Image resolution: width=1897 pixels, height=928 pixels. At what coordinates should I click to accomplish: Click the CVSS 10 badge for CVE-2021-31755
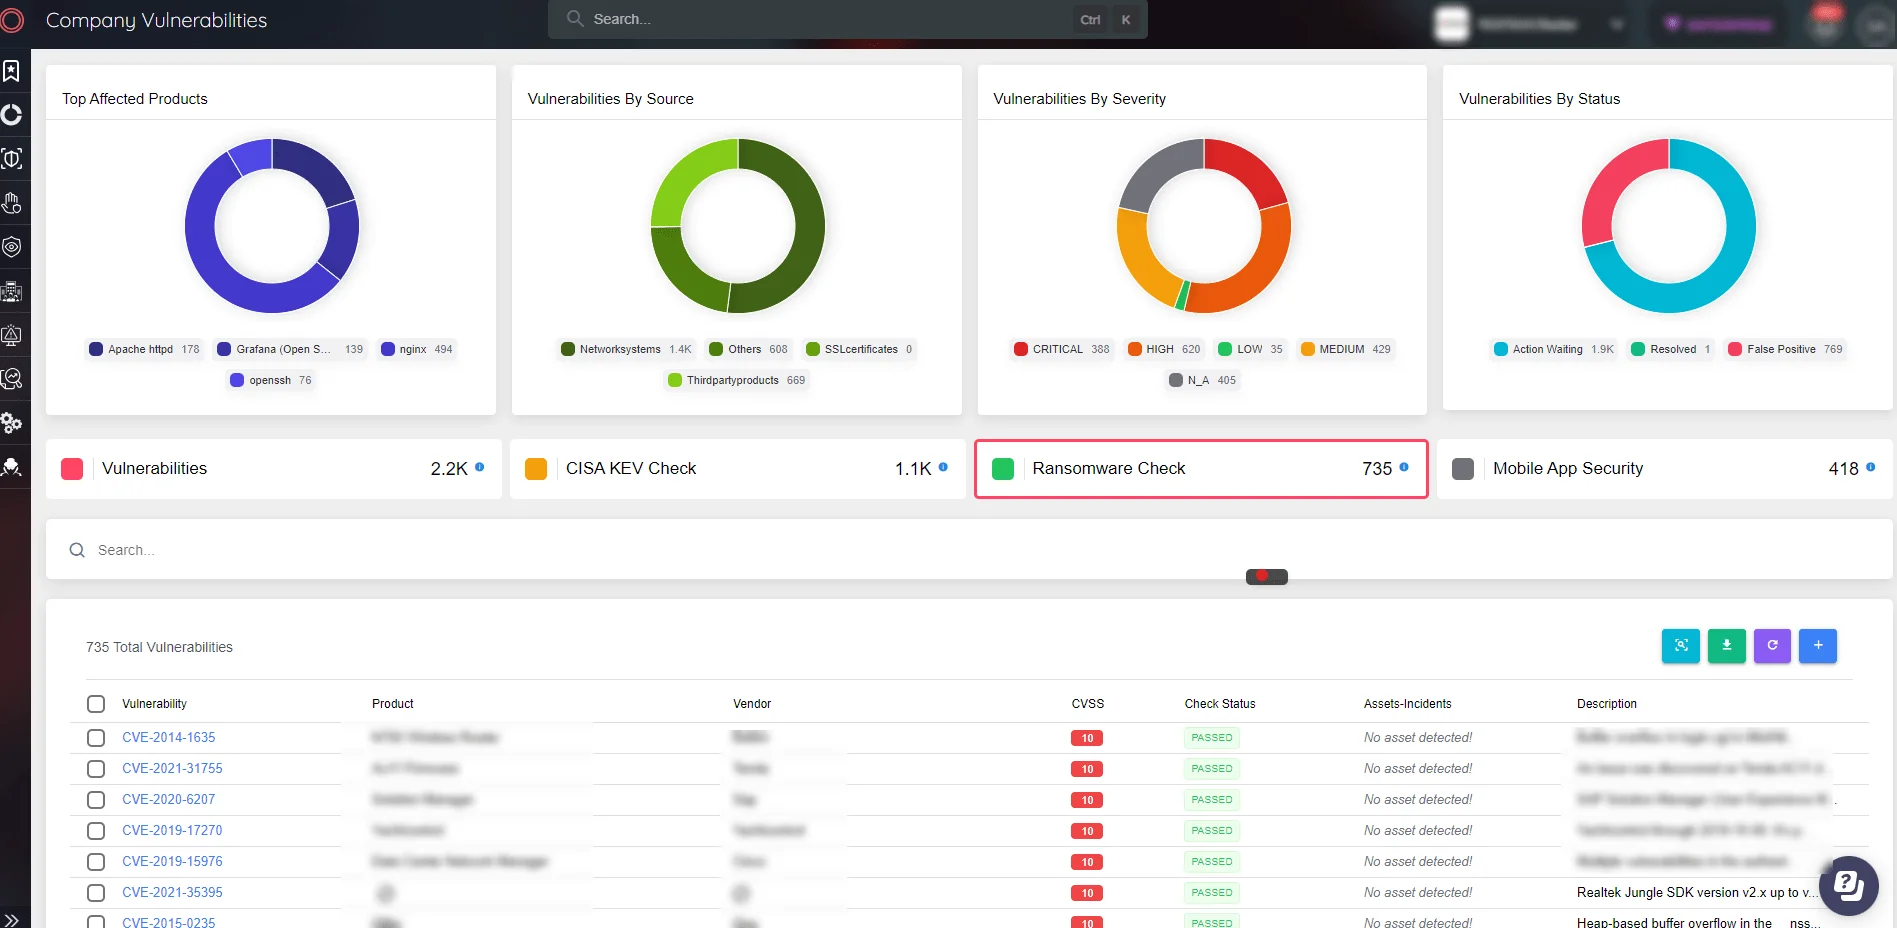click(x=1087, y=769)
